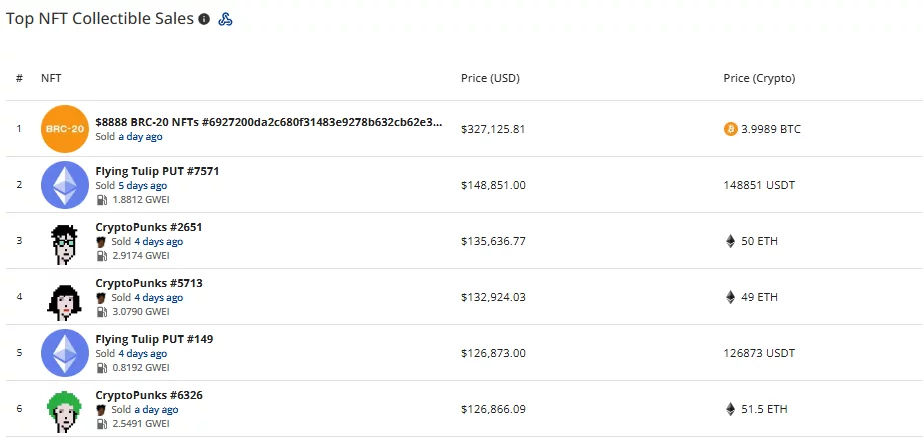Viewport: 923px width, 437px height.
Task: Click the marketplace icon before Sold in CryptoPunks #2651
Action: tap(101, 241)
